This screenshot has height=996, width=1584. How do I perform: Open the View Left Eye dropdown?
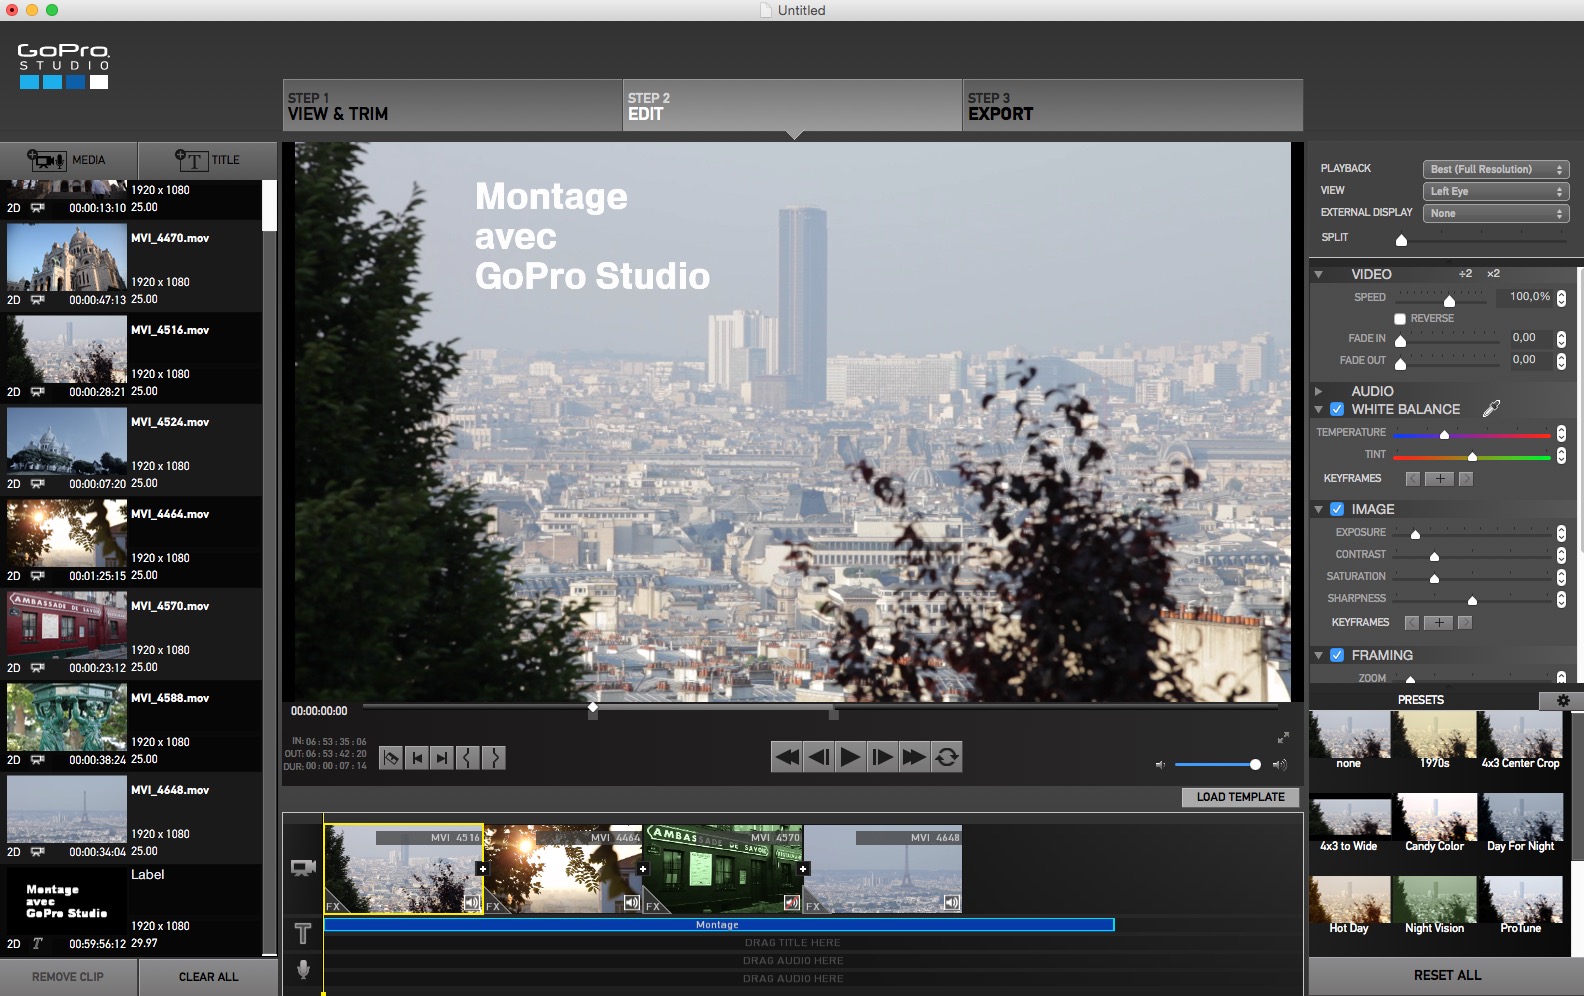pyautogui.click(x=1496, y=191)
